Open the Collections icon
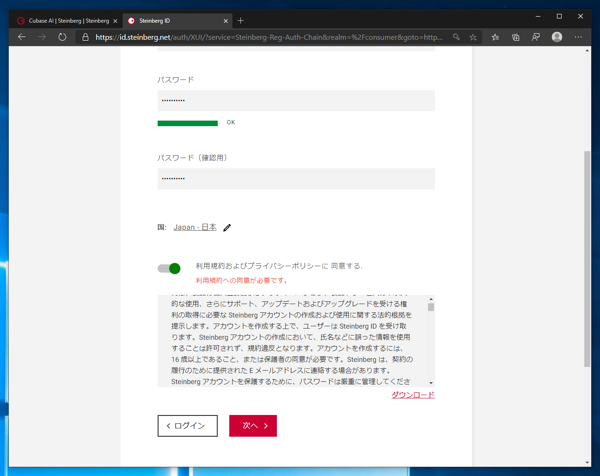The height and width of the screenshot is (476, 600). pyautogui.click(x=515, y=37)
